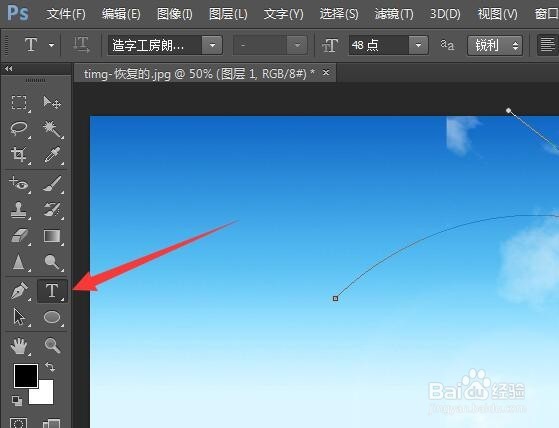Select the Horizontal Type tool in toolbox
The image size is (559, 428).
[x=52, y=291]
